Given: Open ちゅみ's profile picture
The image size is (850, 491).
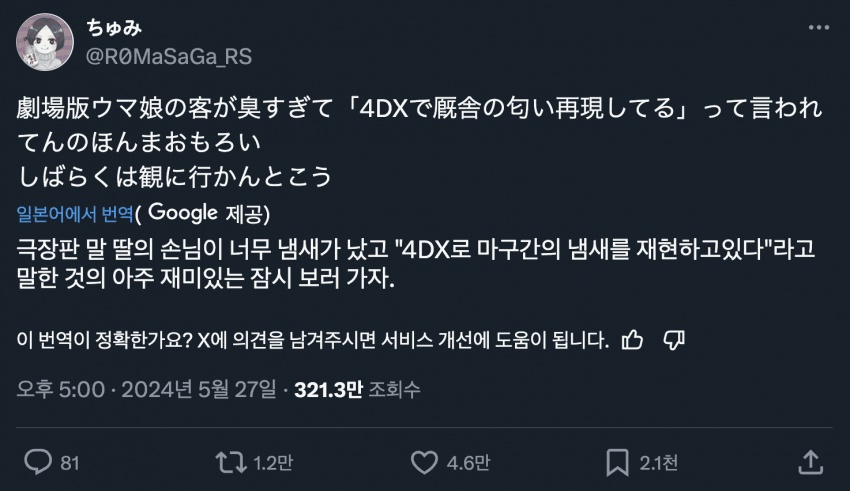Looking at the screenshot, I should (44, 42).
